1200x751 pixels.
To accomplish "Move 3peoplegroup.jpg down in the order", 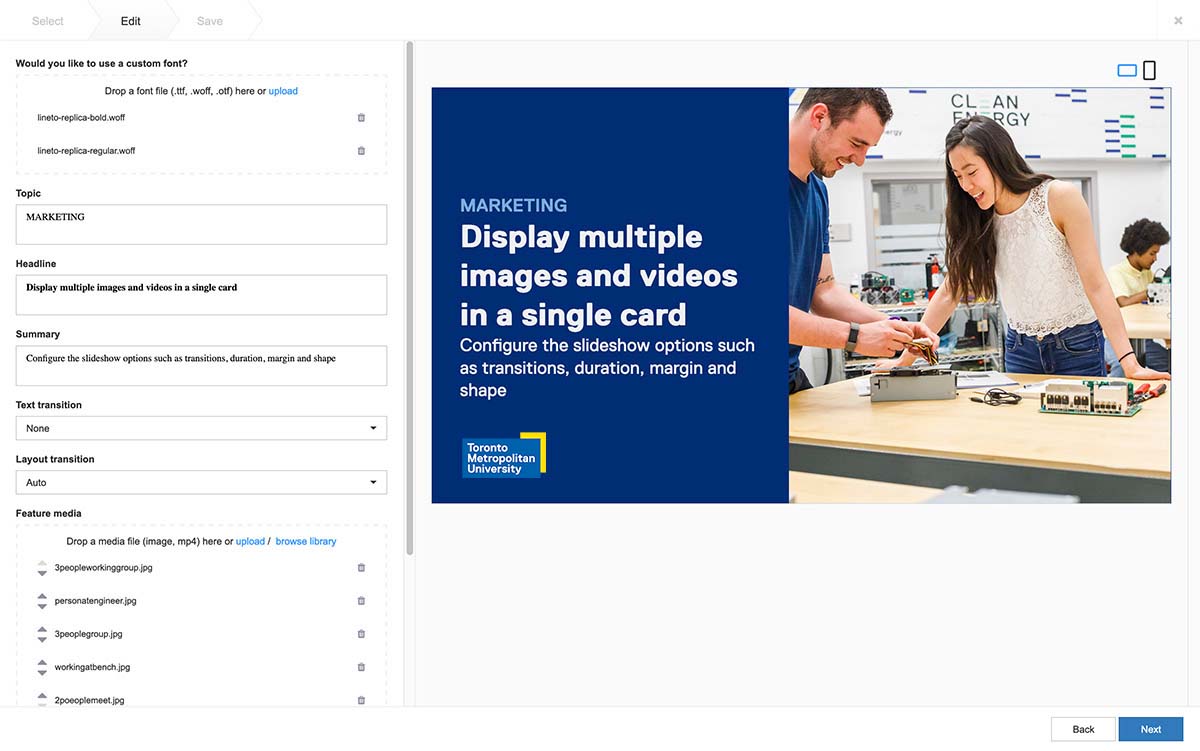I will coord(42,639).
